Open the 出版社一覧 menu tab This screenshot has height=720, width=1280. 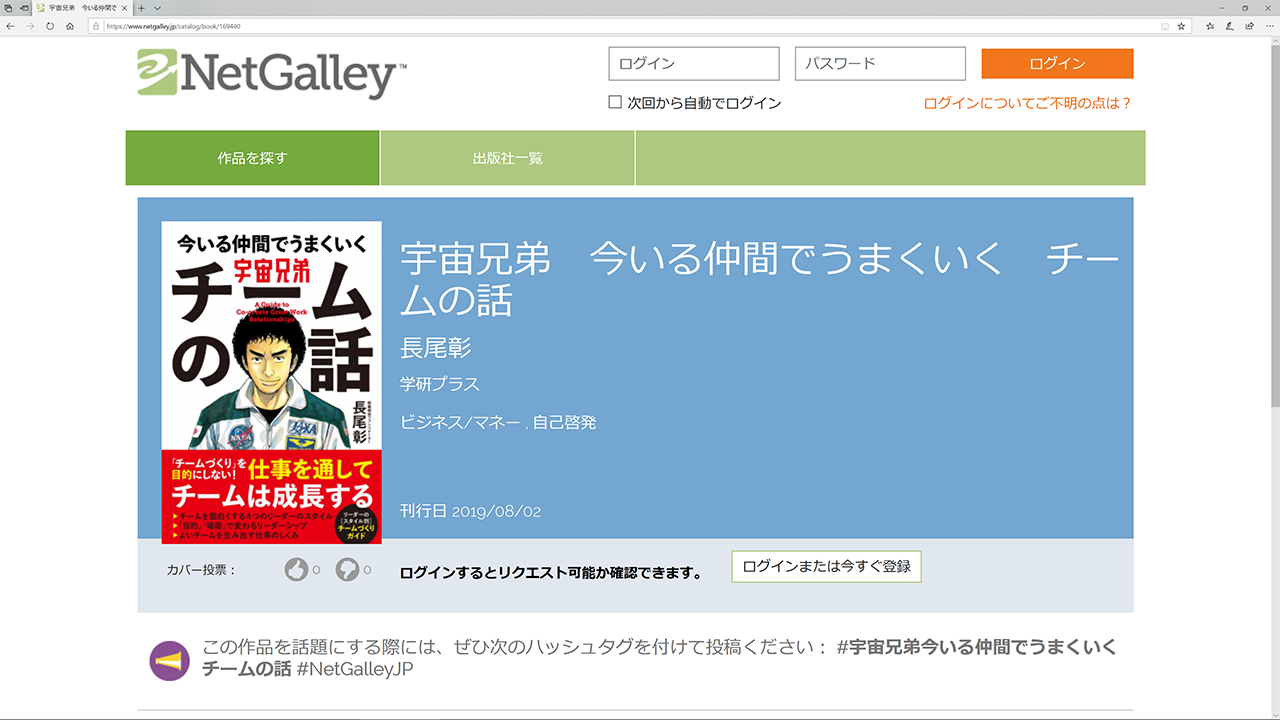tap(507, 158)
